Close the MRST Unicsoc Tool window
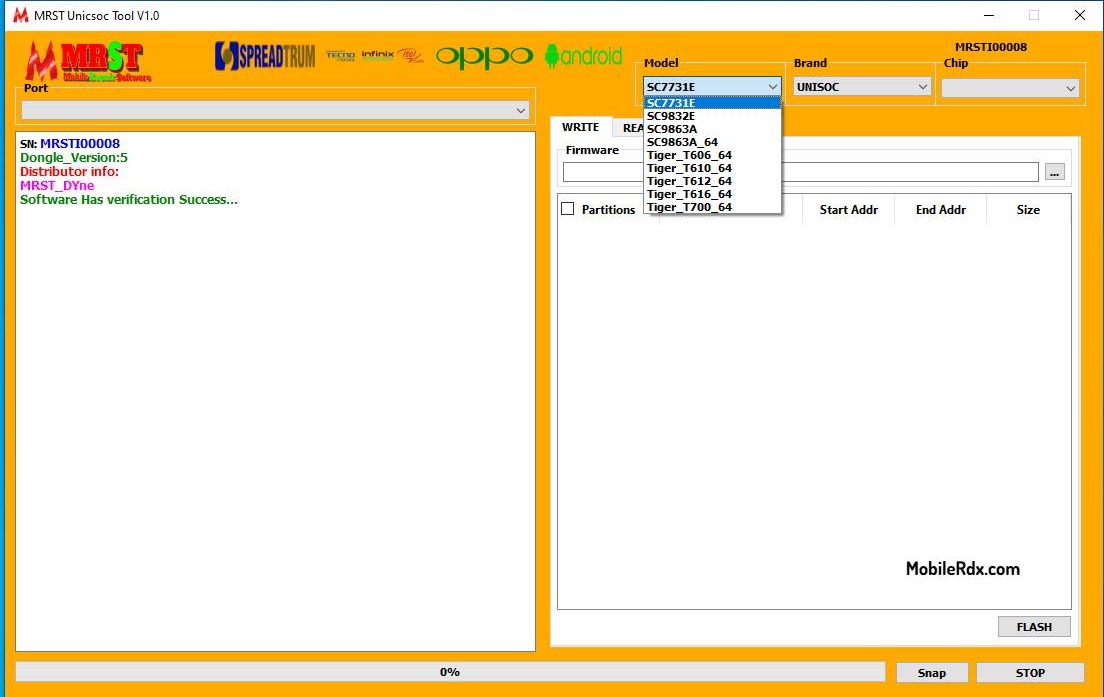The image size is (1104, 697). coord(1079,15)
